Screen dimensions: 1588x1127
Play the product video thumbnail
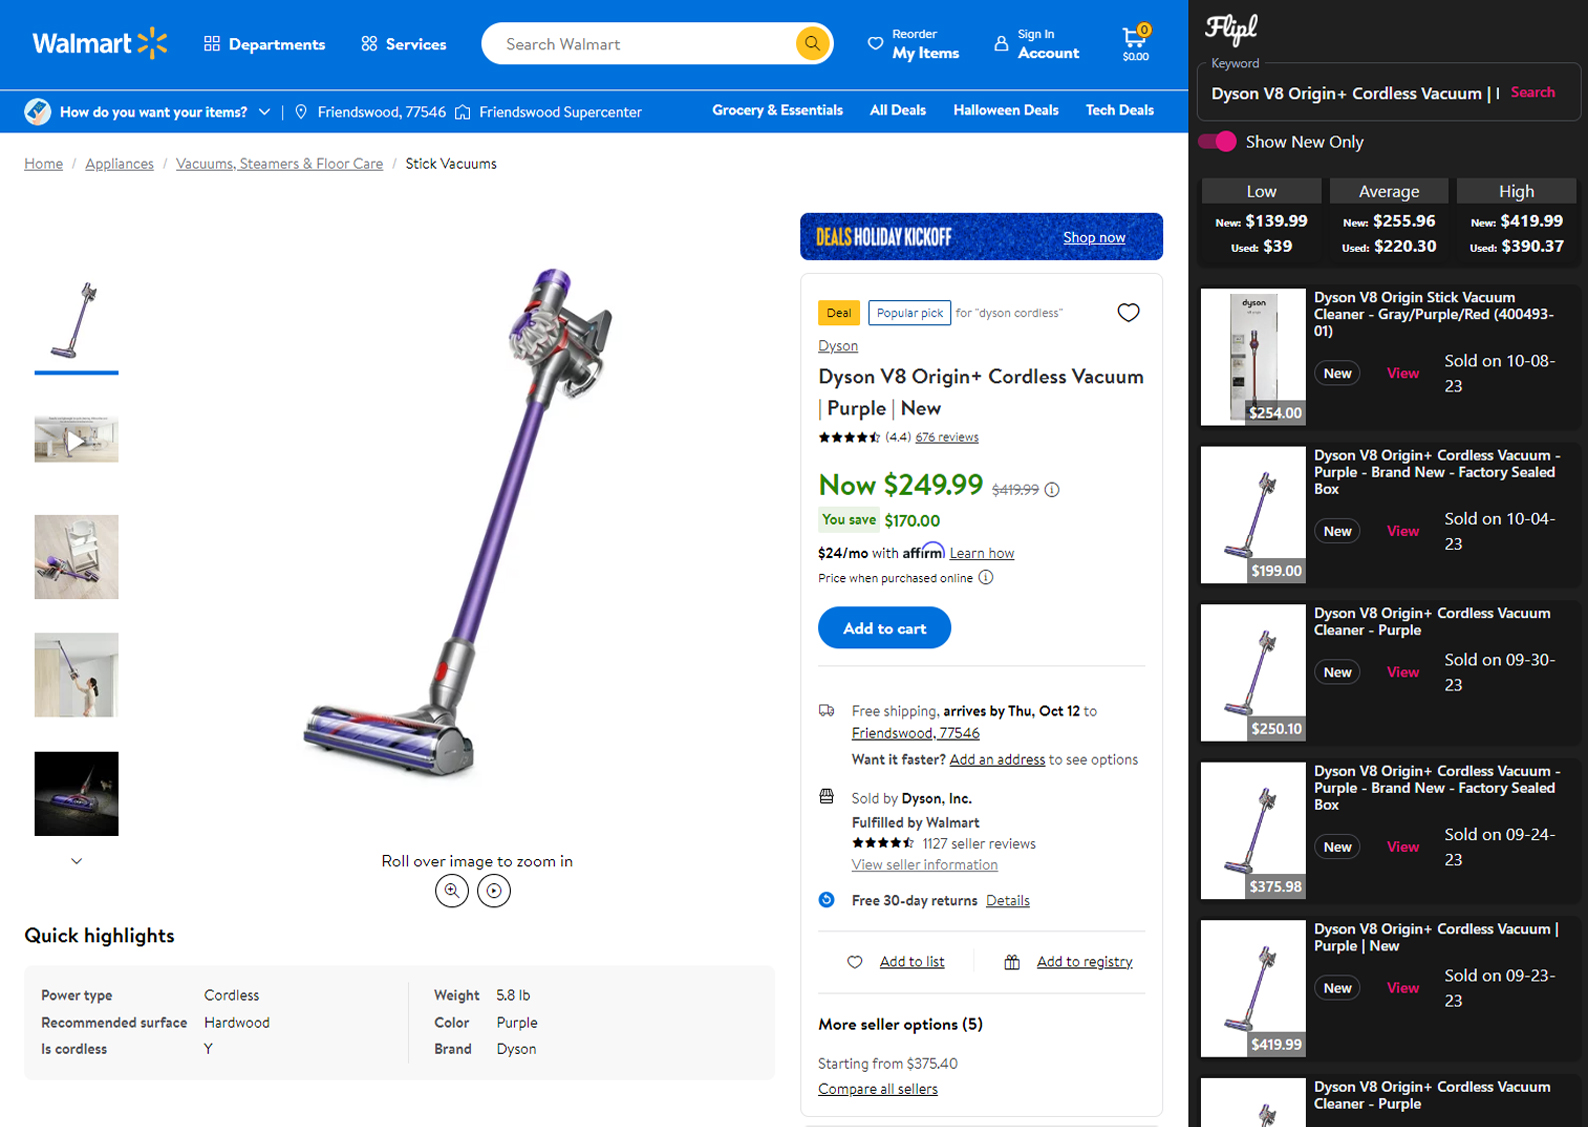pyautogui.click(x=76, y=439)
